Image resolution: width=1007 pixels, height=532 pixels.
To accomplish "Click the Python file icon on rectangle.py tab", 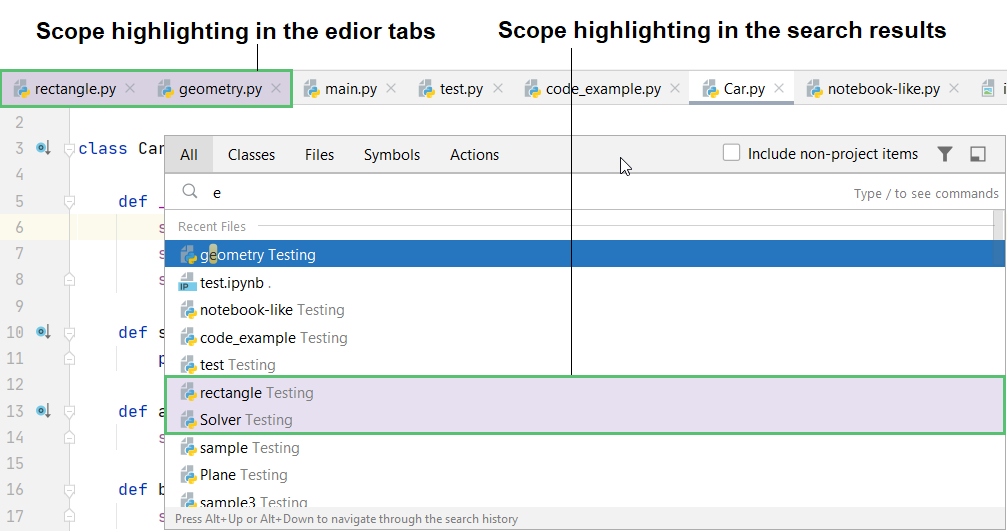I will point(21,89).
